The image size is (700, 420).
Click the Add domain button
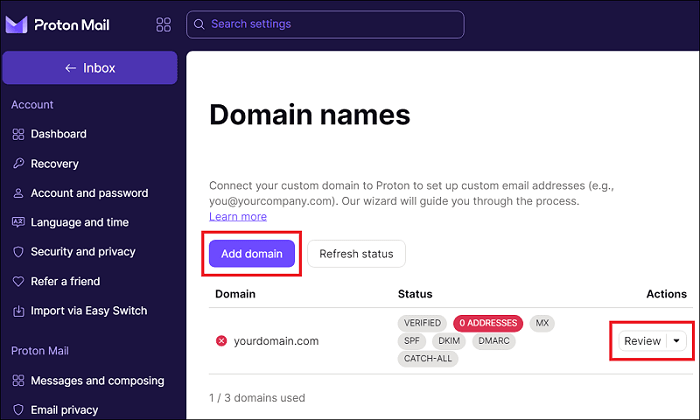click(252, 254)
